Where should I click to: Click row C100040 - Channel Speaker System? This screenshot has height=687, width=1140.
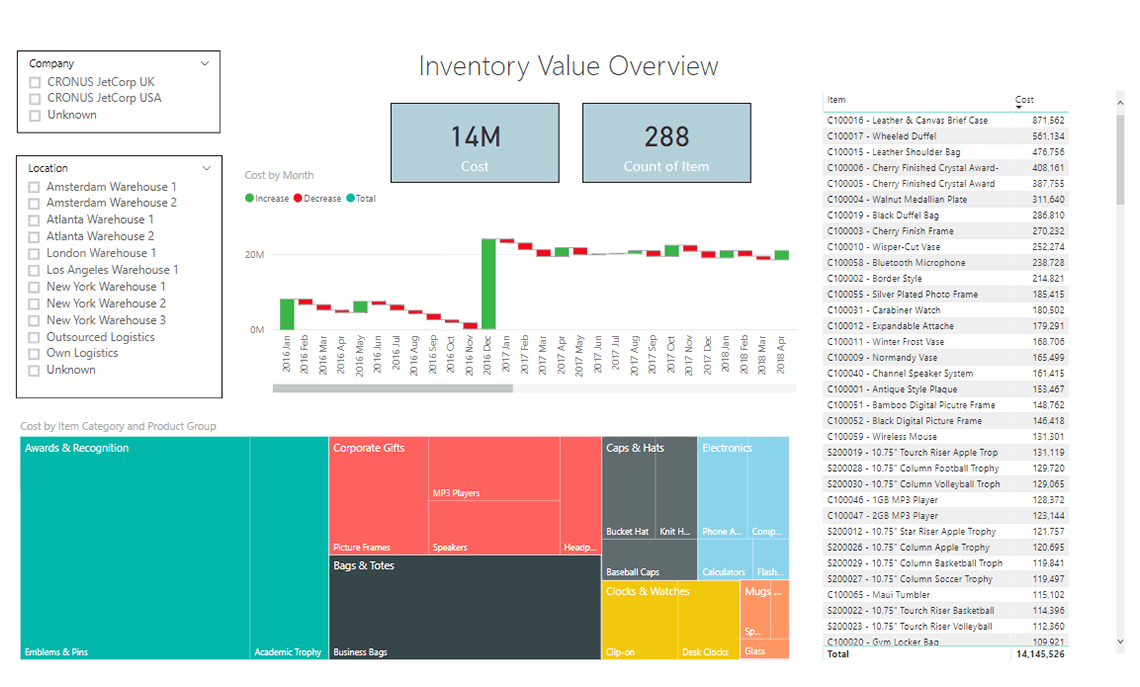tap(945, 374)
